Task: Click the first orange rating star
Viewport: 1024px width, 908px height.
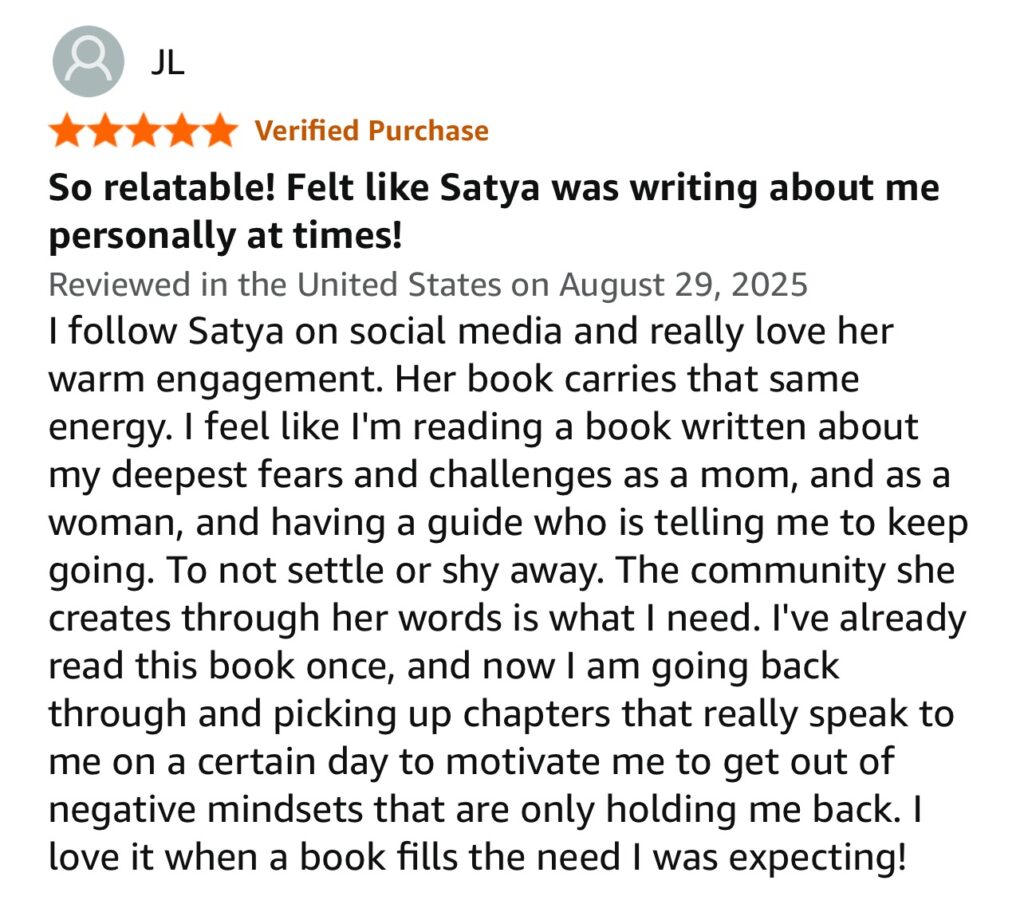Action: [x=67, y=131]
